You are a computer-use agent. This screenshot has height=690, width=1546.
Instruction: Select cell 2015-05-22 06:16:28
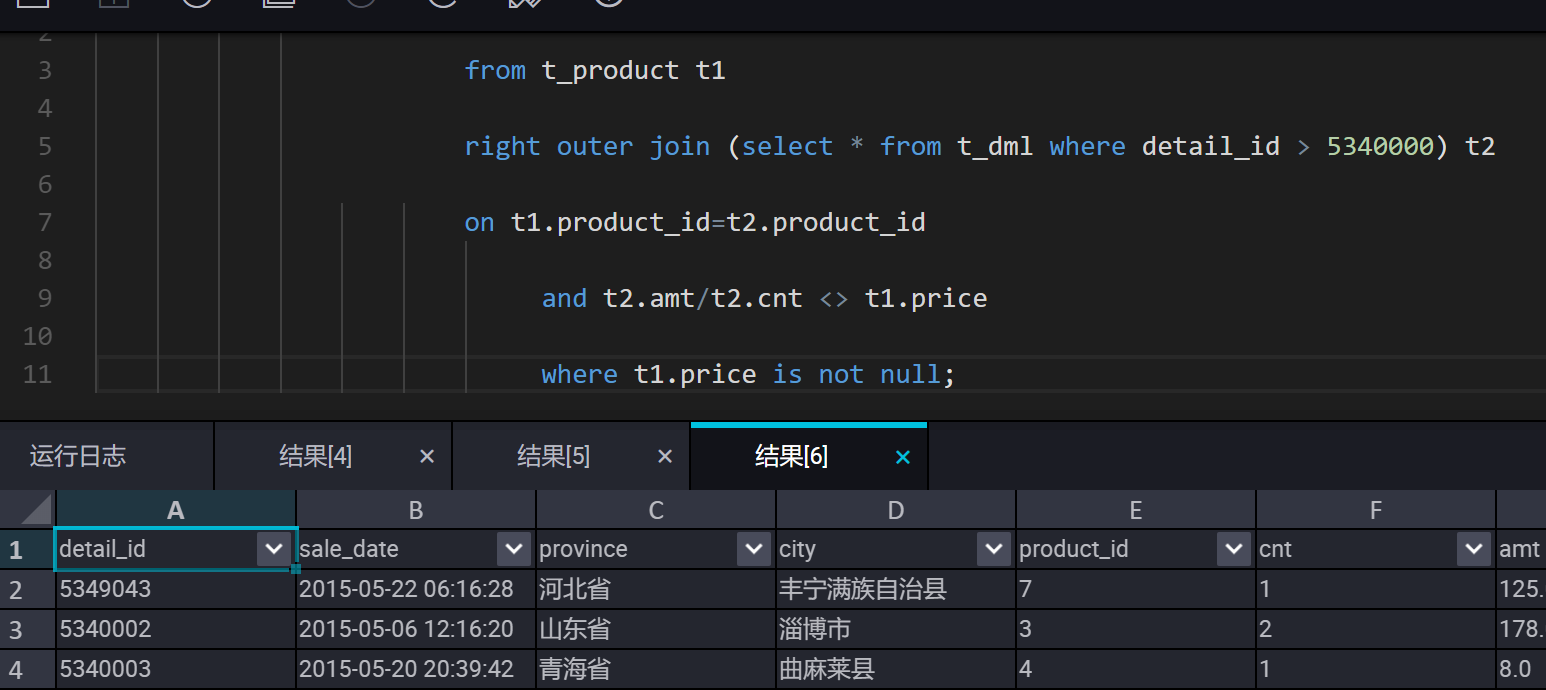pyautogui.click(x=416, y=589)
